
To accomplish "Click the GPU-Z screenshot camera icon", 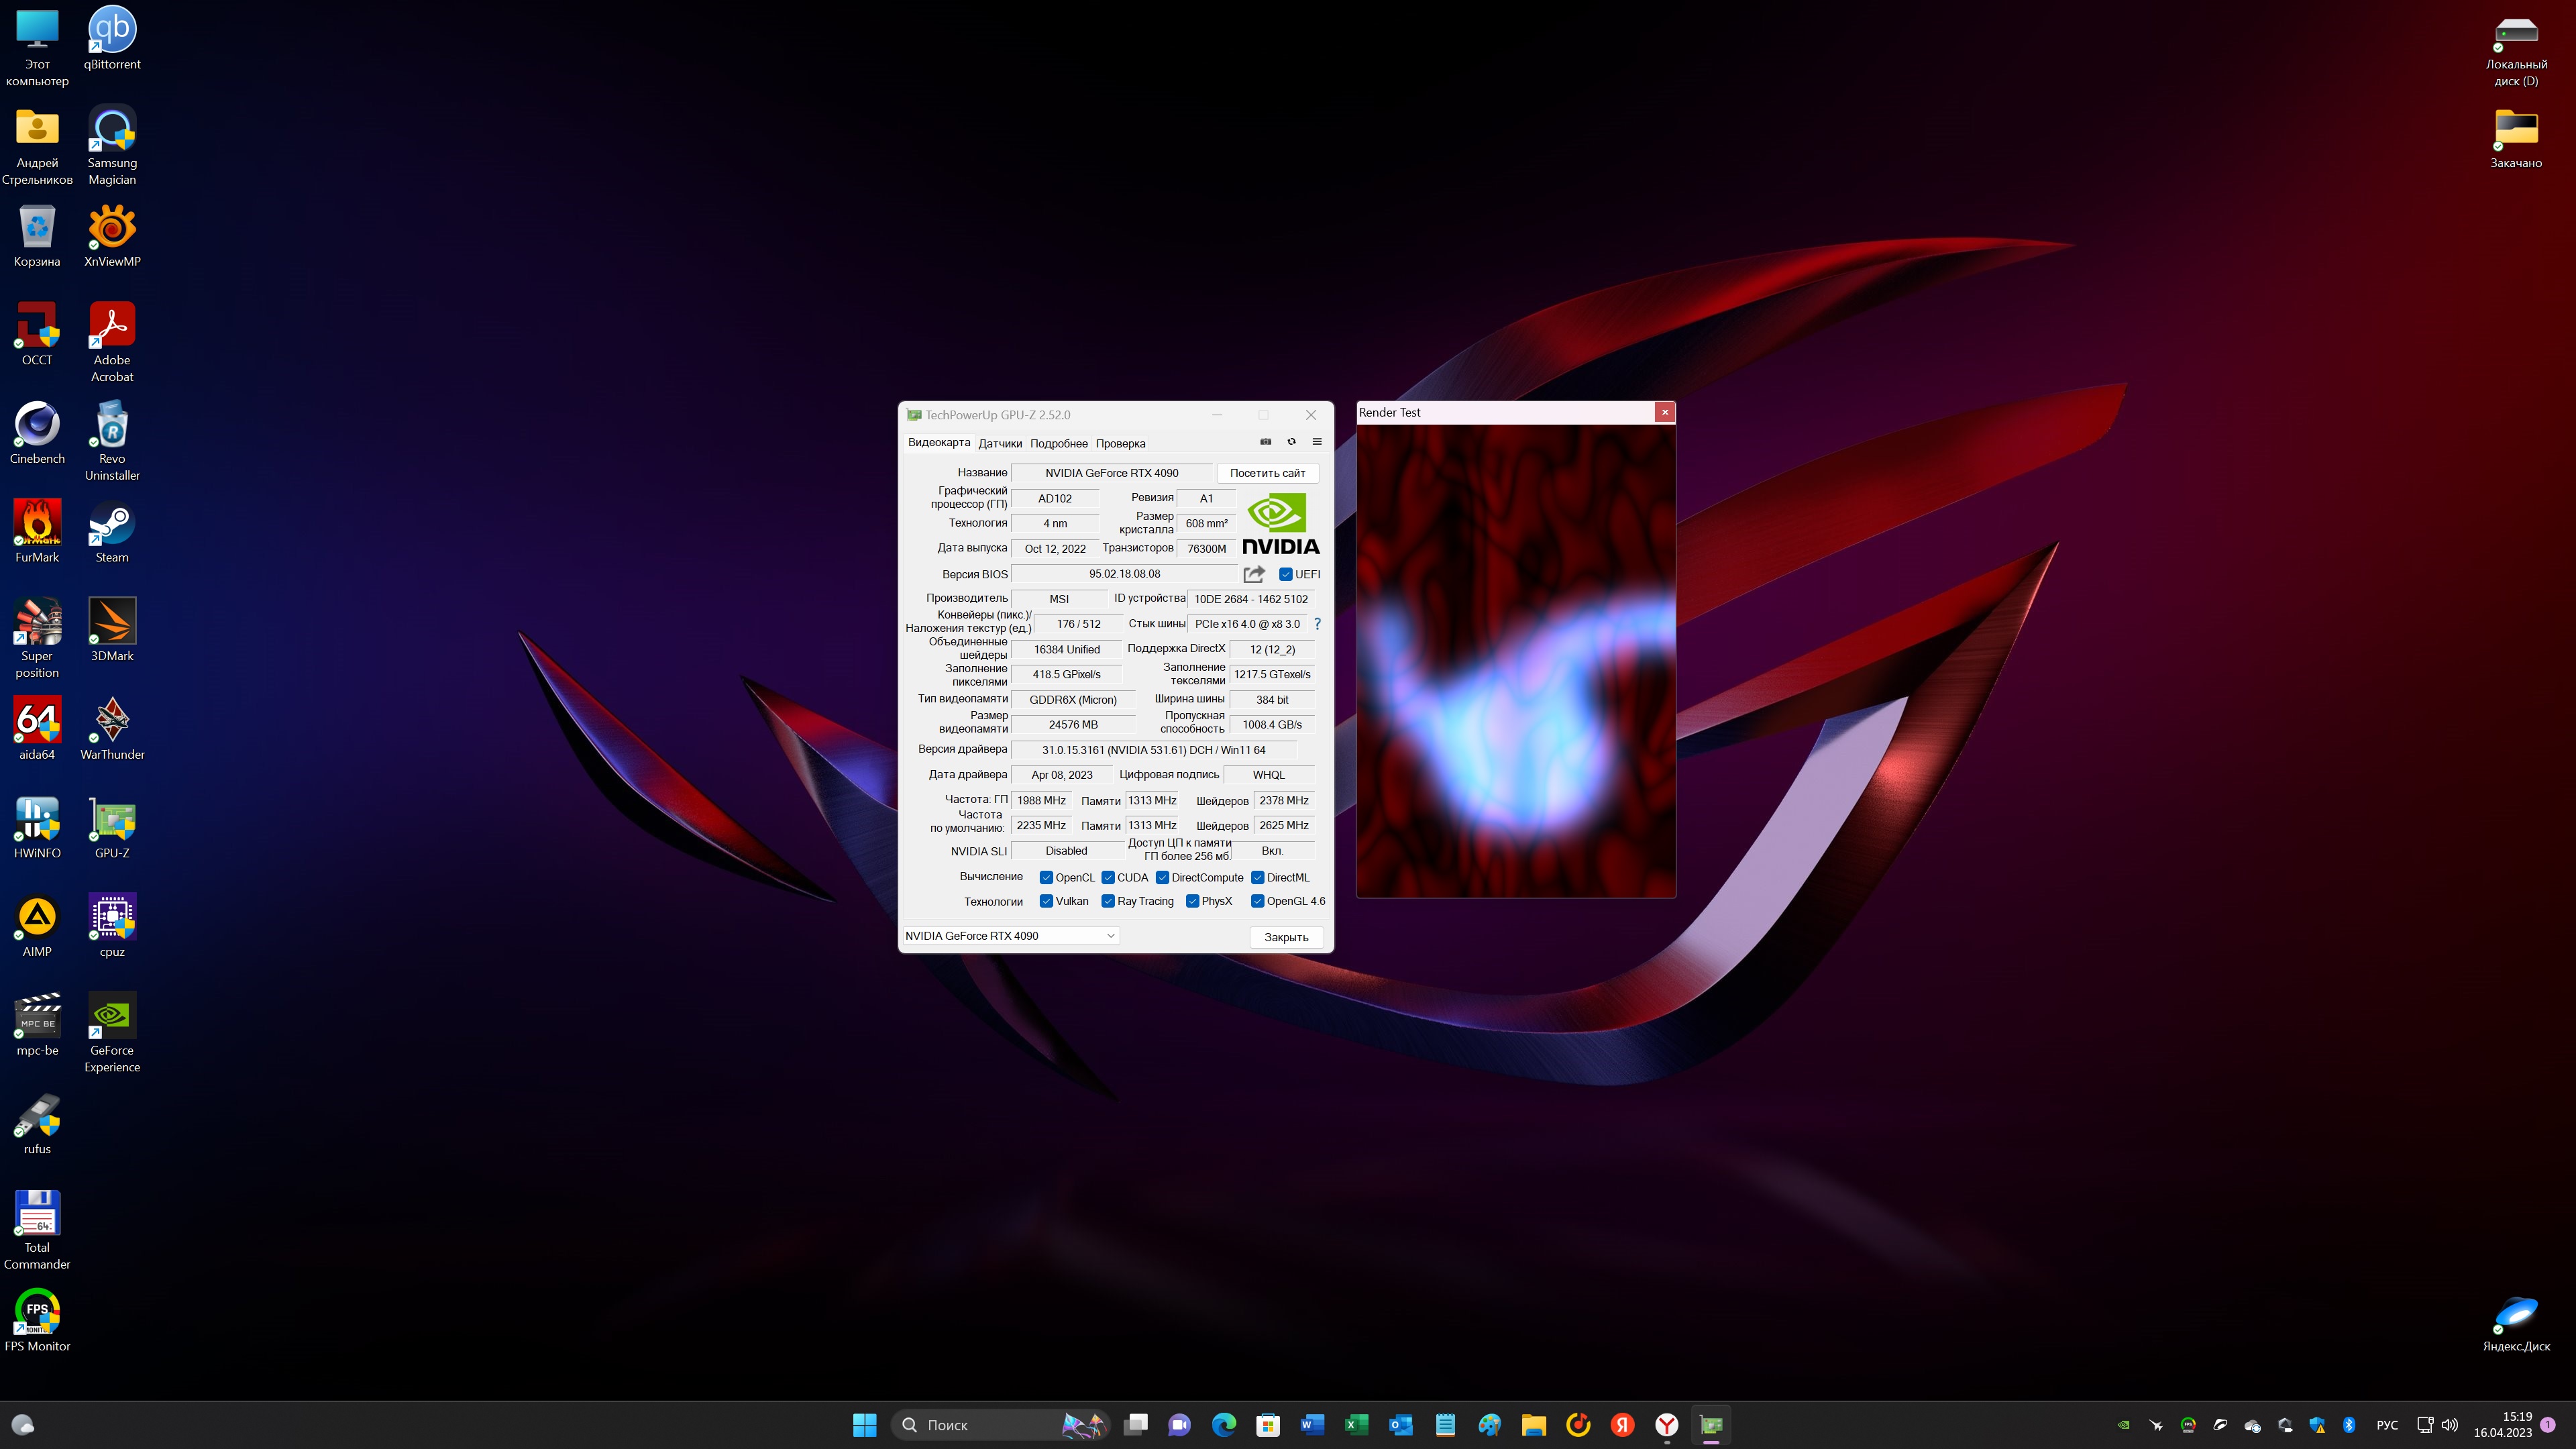I will 1265,442.
